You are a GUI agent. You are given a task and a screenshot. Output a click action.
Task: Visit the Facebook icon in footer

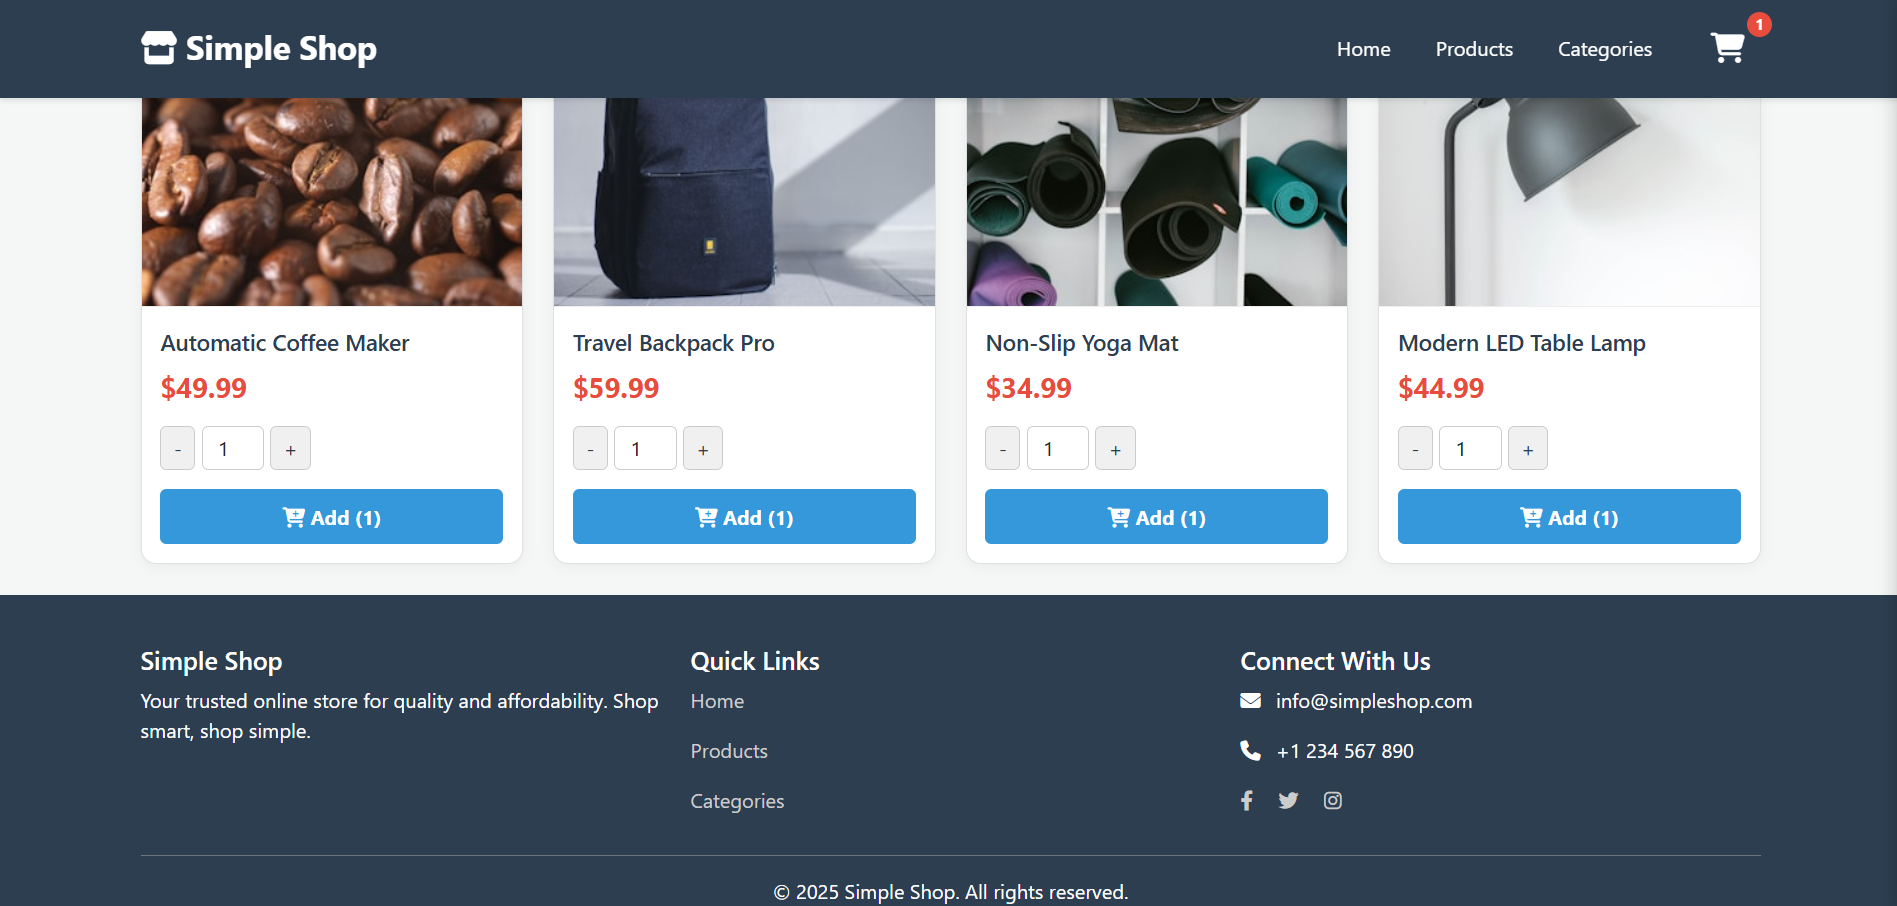[x=1246, y=800]
